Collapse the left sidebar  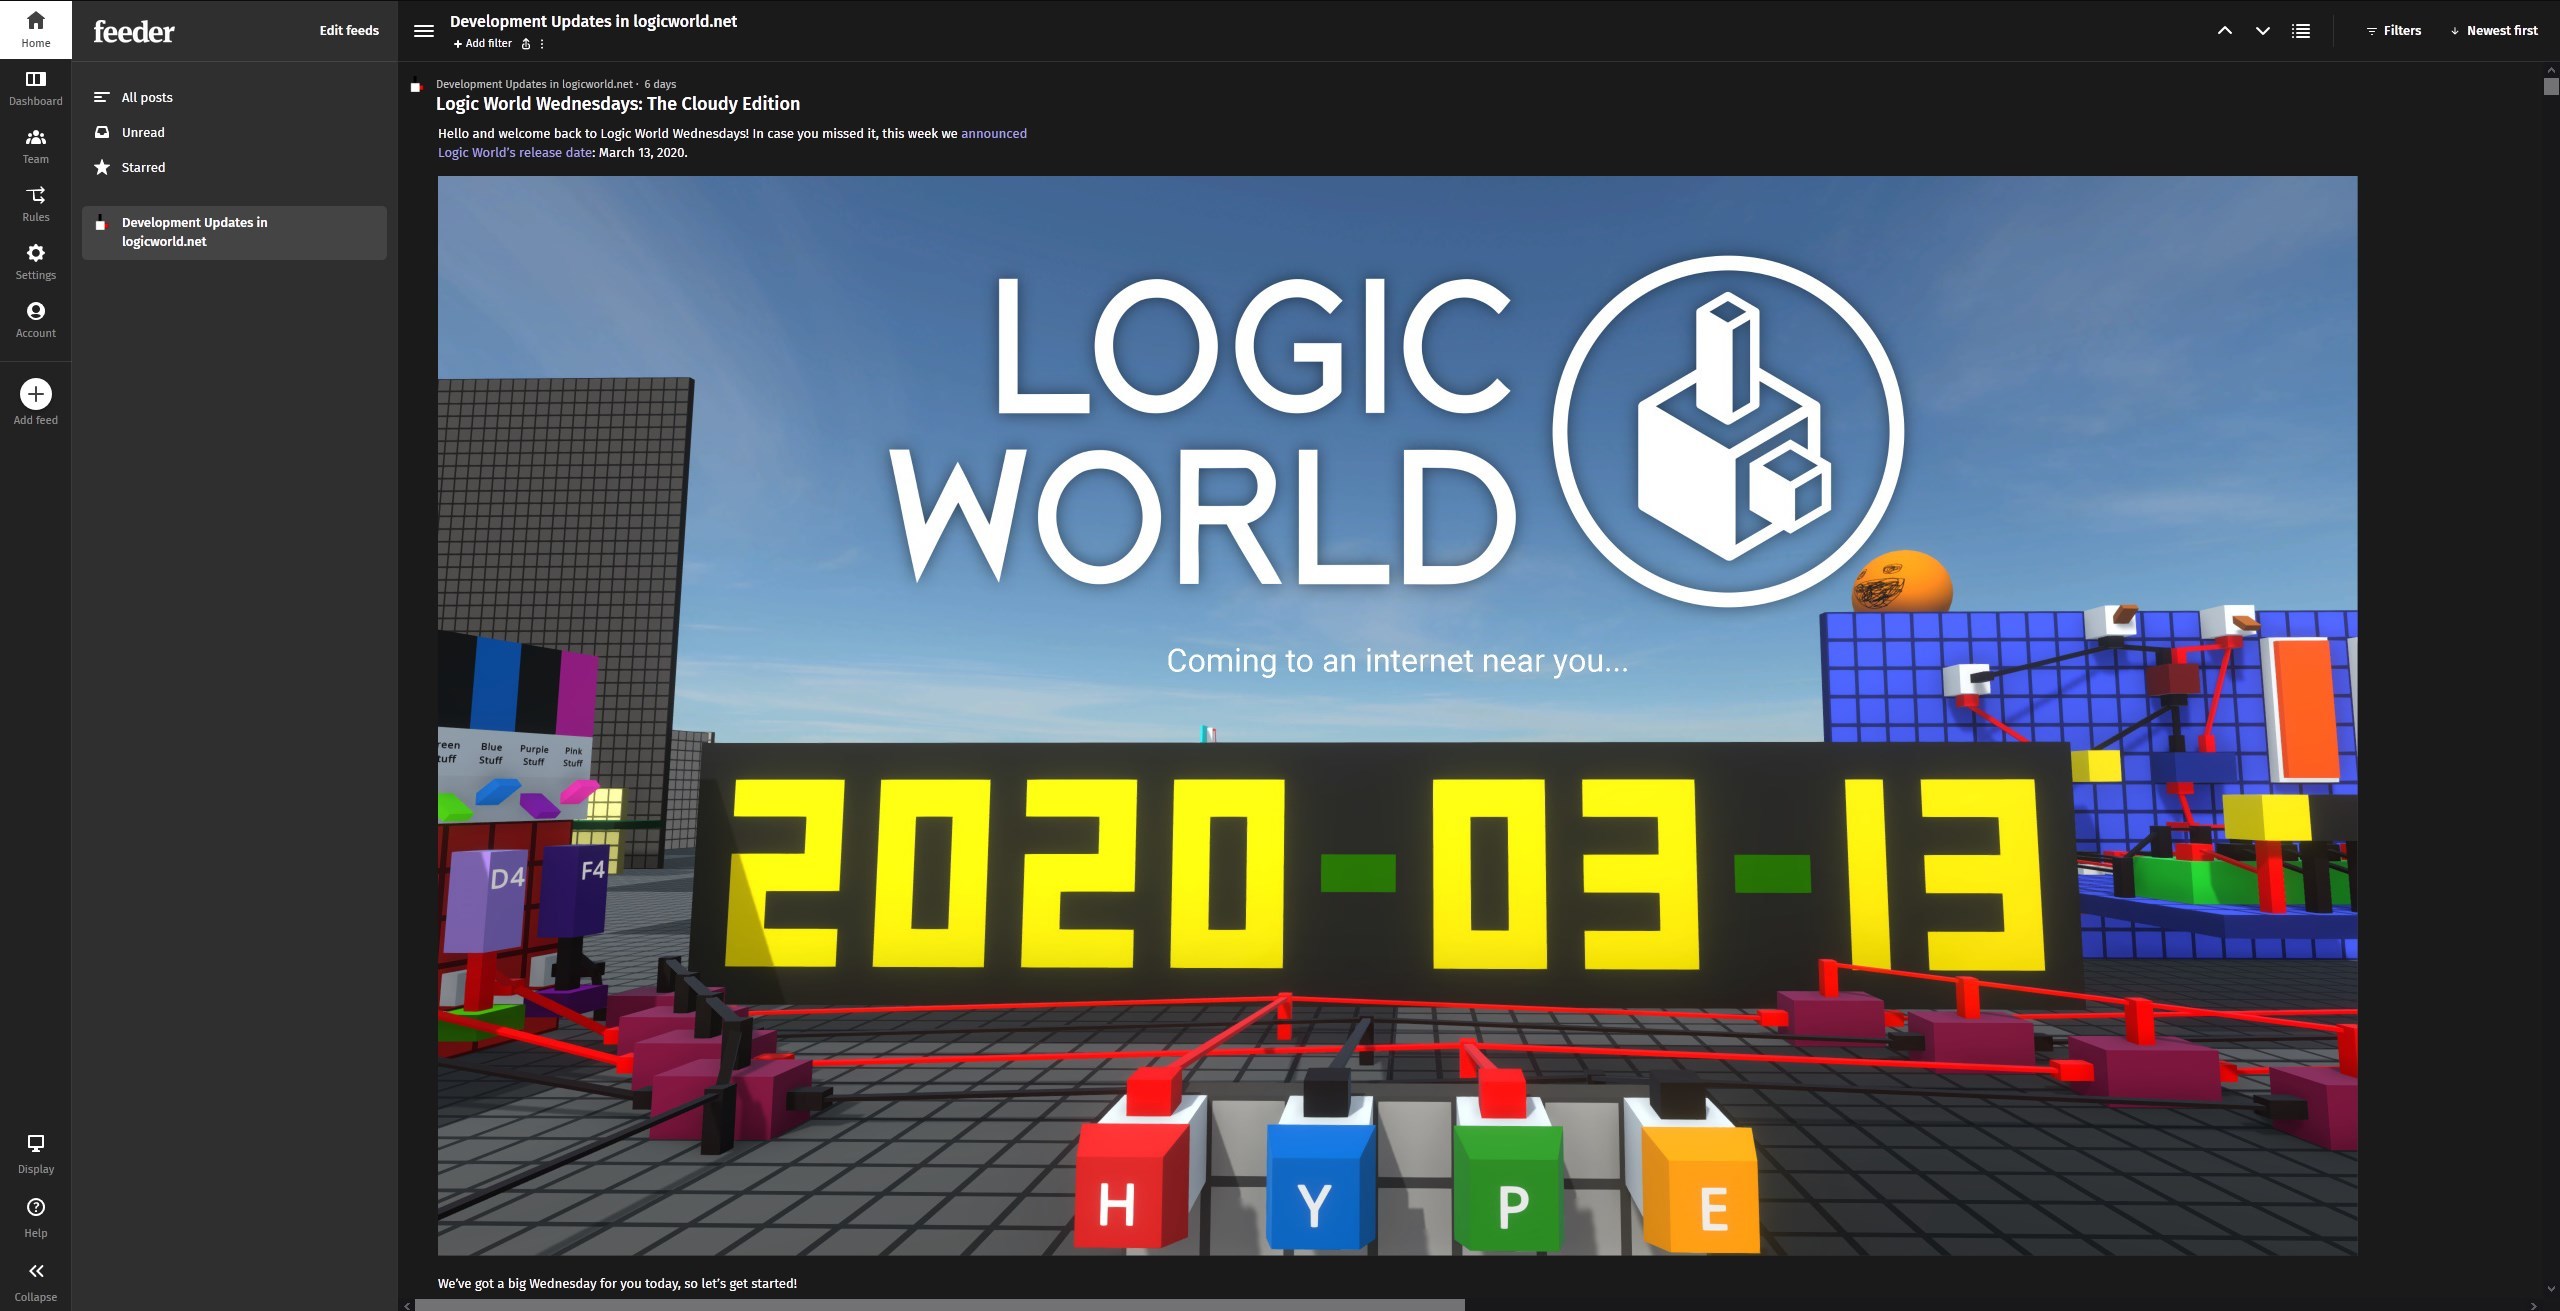click(x=35, y=1281)
